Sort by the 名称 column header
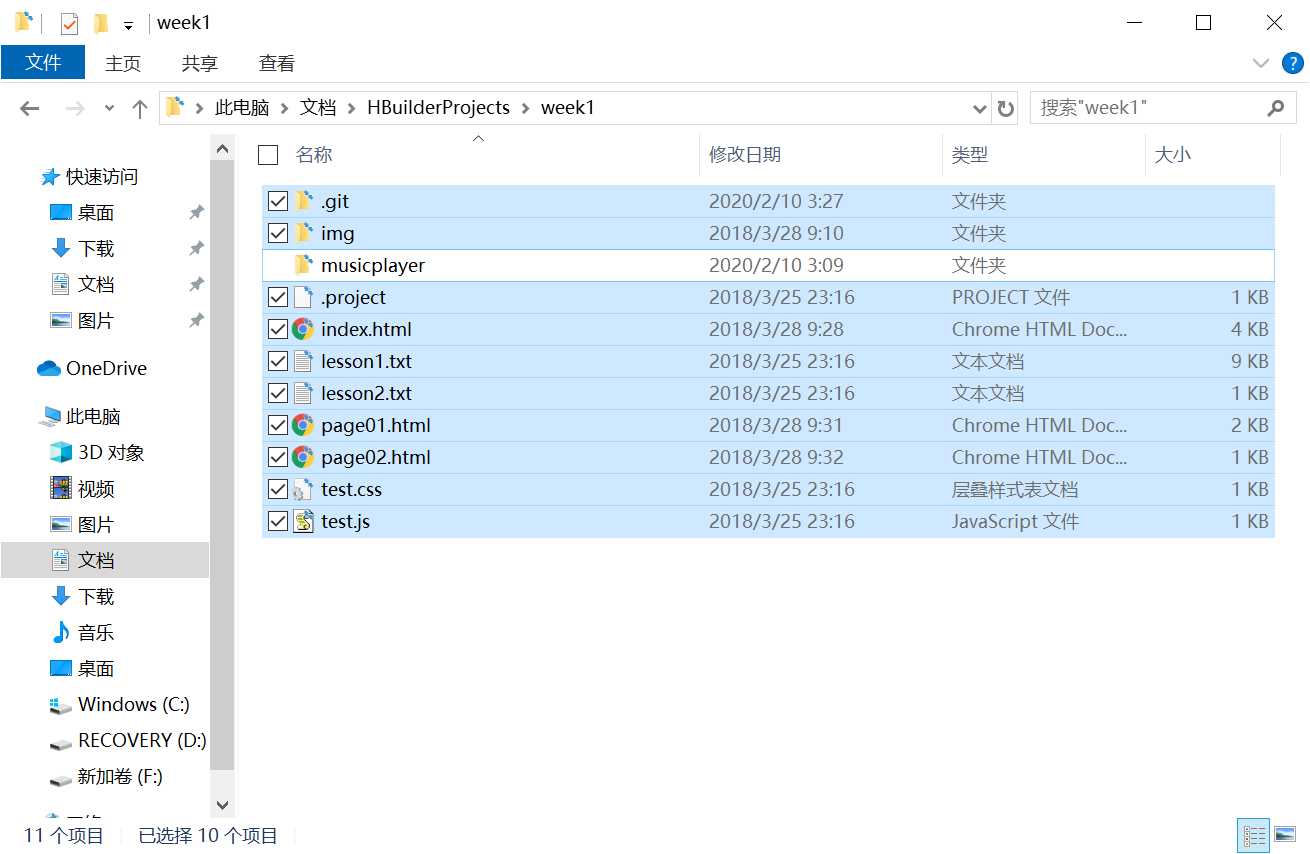Image resolution: width=1310 pixels, height=854 pixels. (314, 155)
